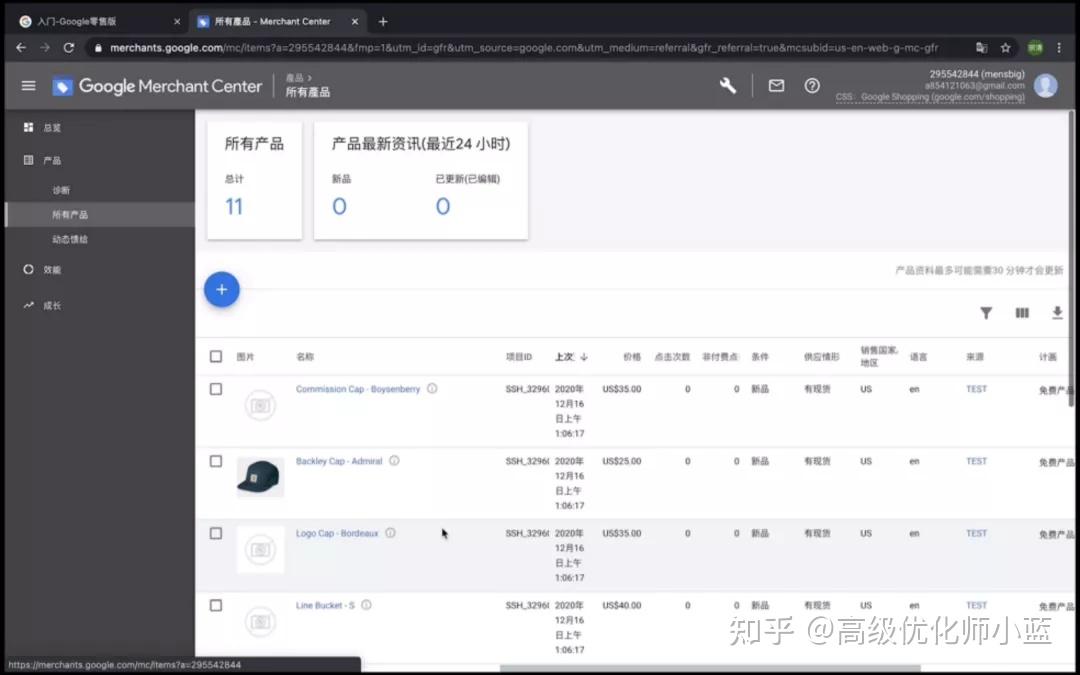Click the blue plus button to add product
The height and width of the screenshot is (675, 1080).
[x=221, y=288]
